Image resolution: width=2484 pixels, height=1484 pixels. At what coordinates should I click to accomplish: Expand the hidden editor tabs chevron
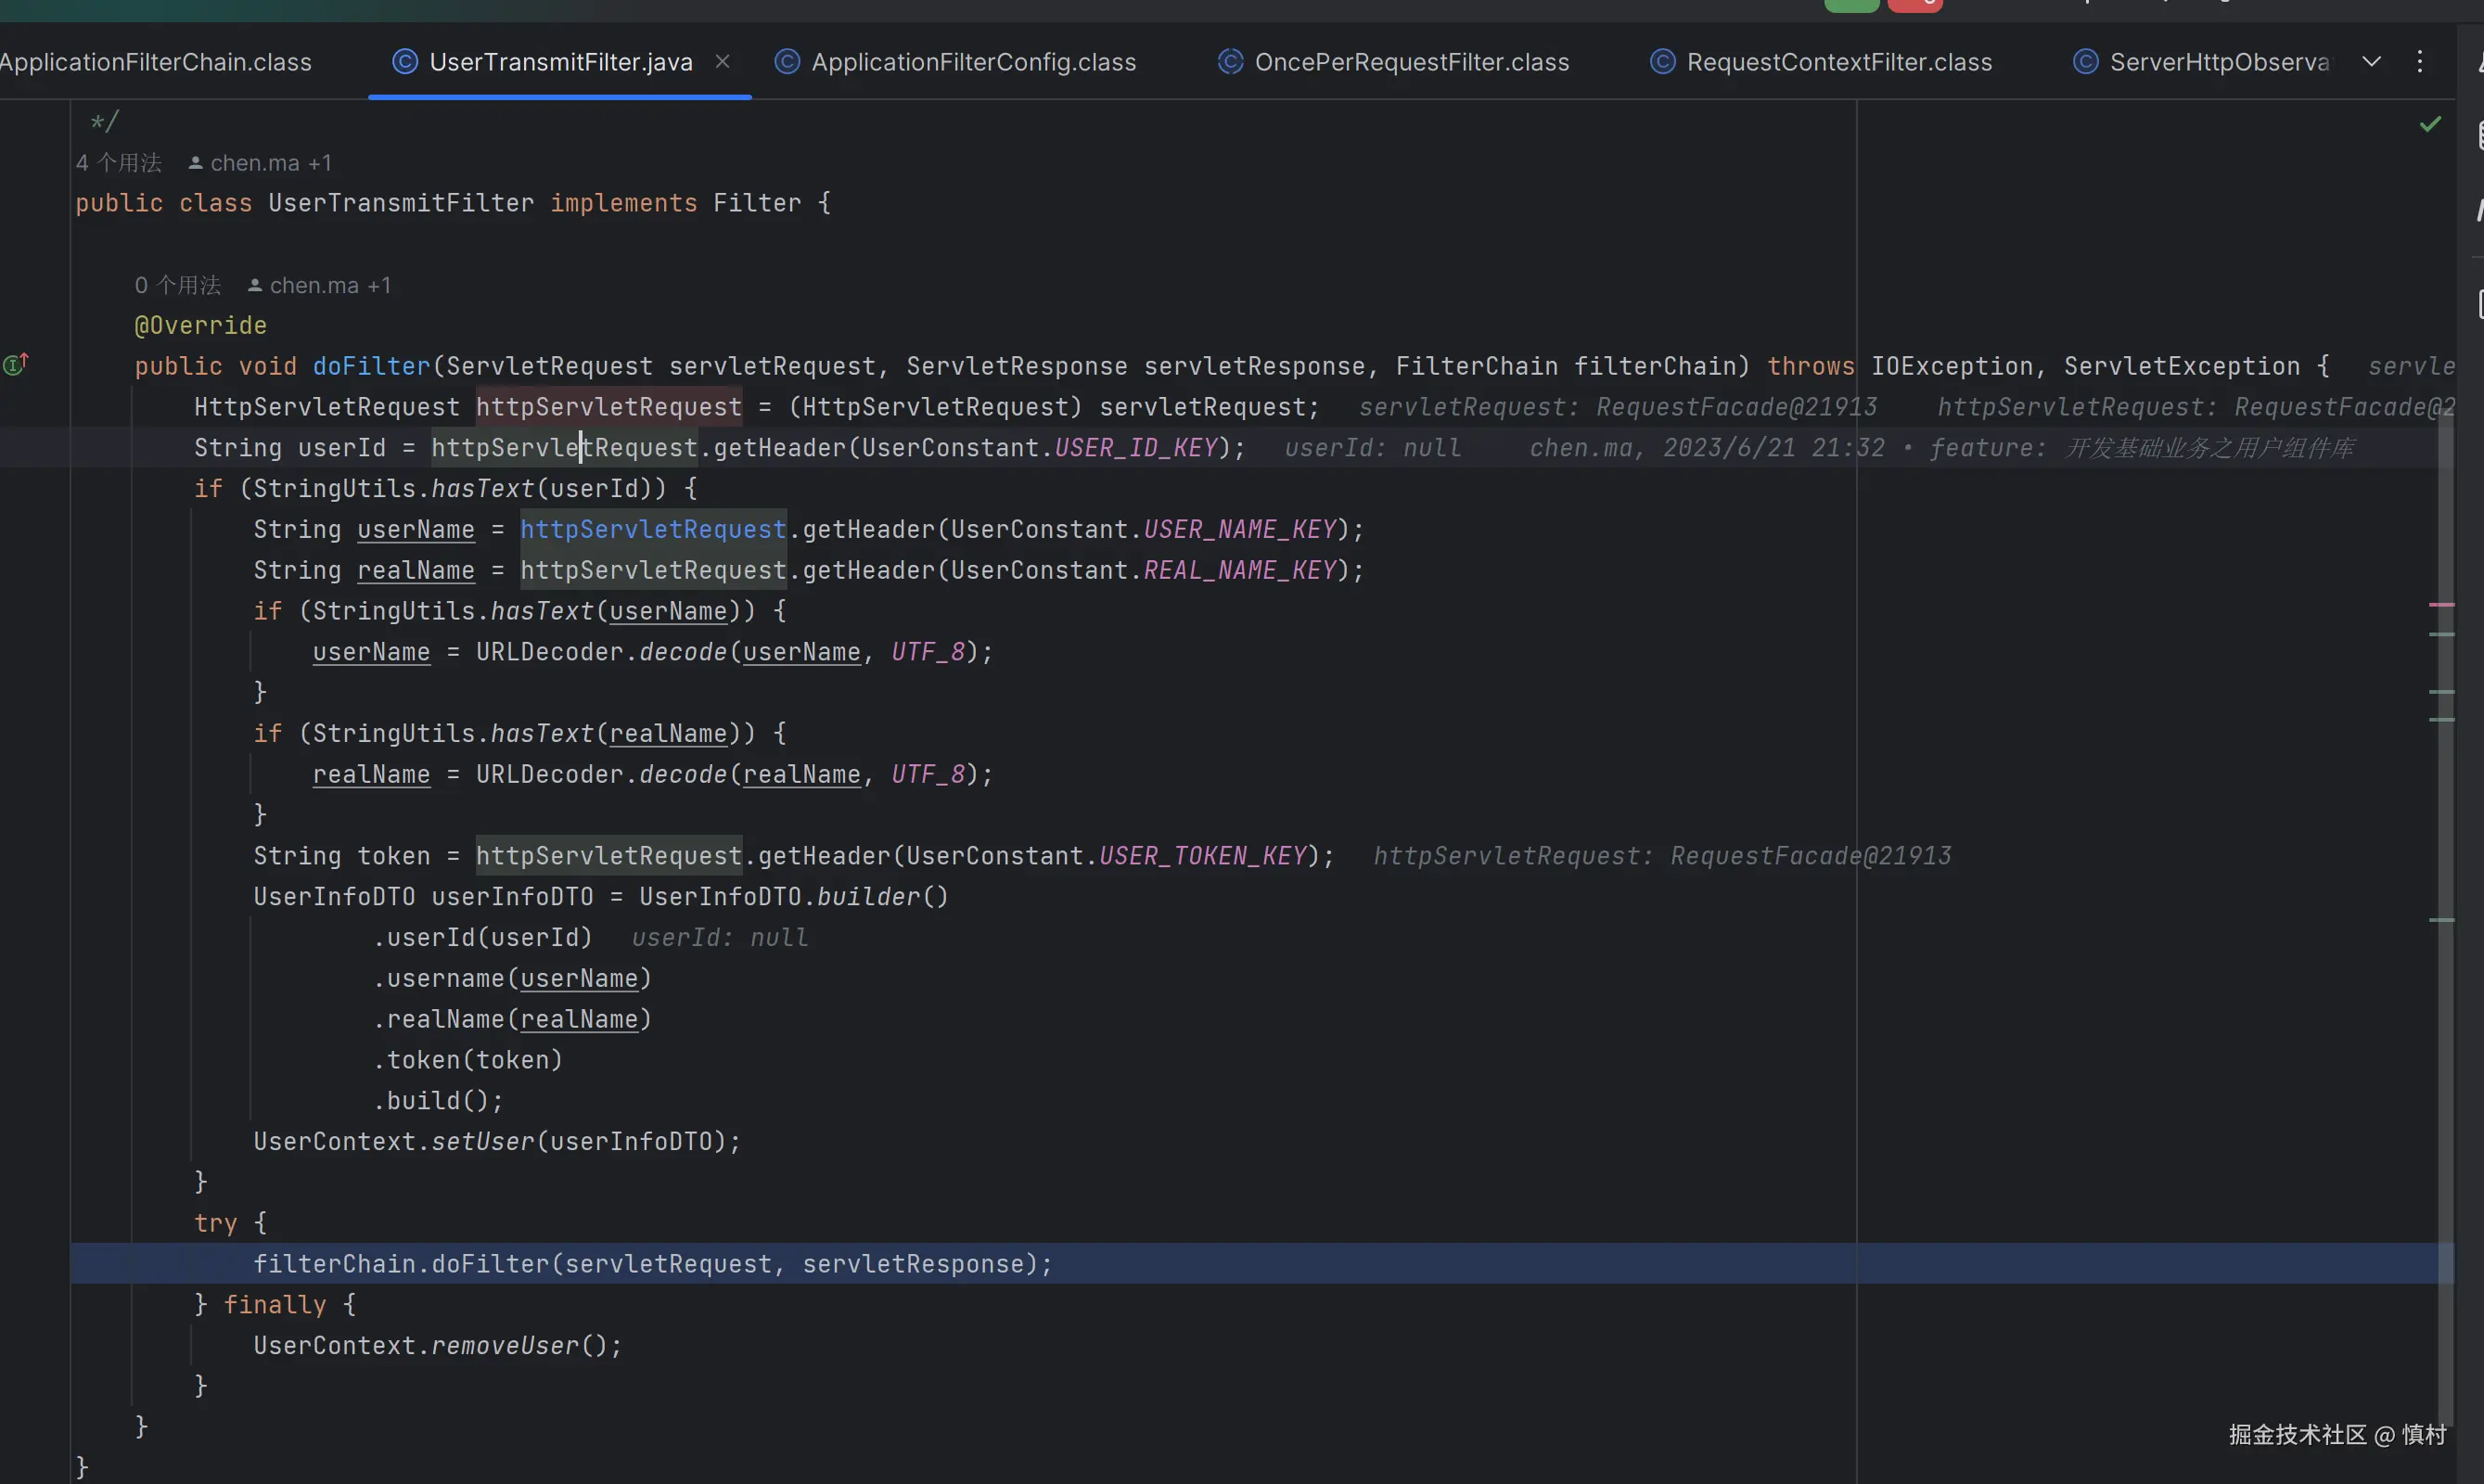point(2371,62)
